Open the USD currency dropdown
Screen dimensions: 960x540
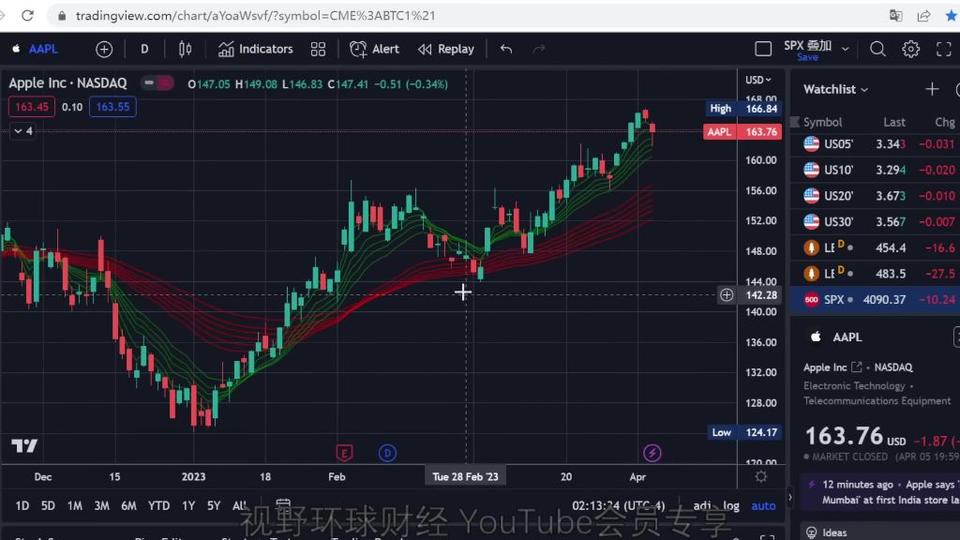click(x=758, y=80)
